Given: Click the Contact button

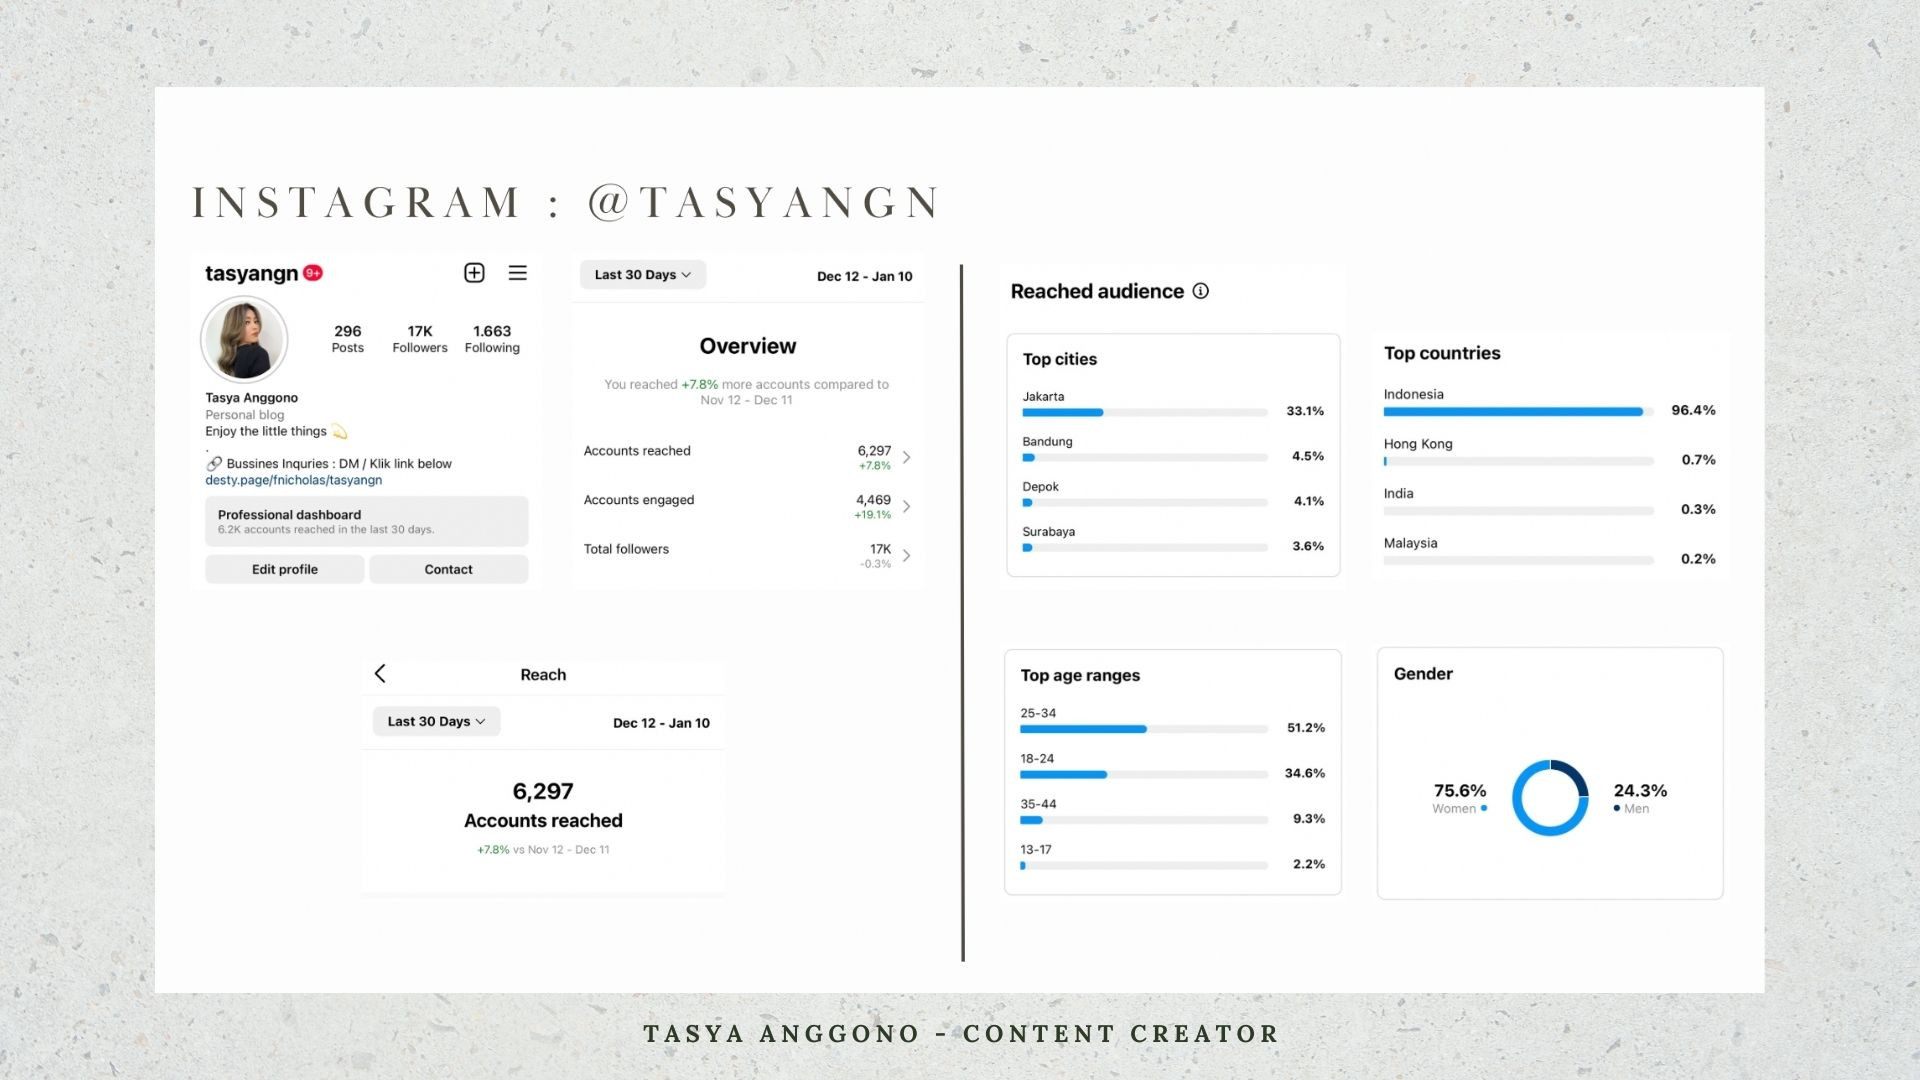Looking at the screenshot, I should click(x=448, y=569).
